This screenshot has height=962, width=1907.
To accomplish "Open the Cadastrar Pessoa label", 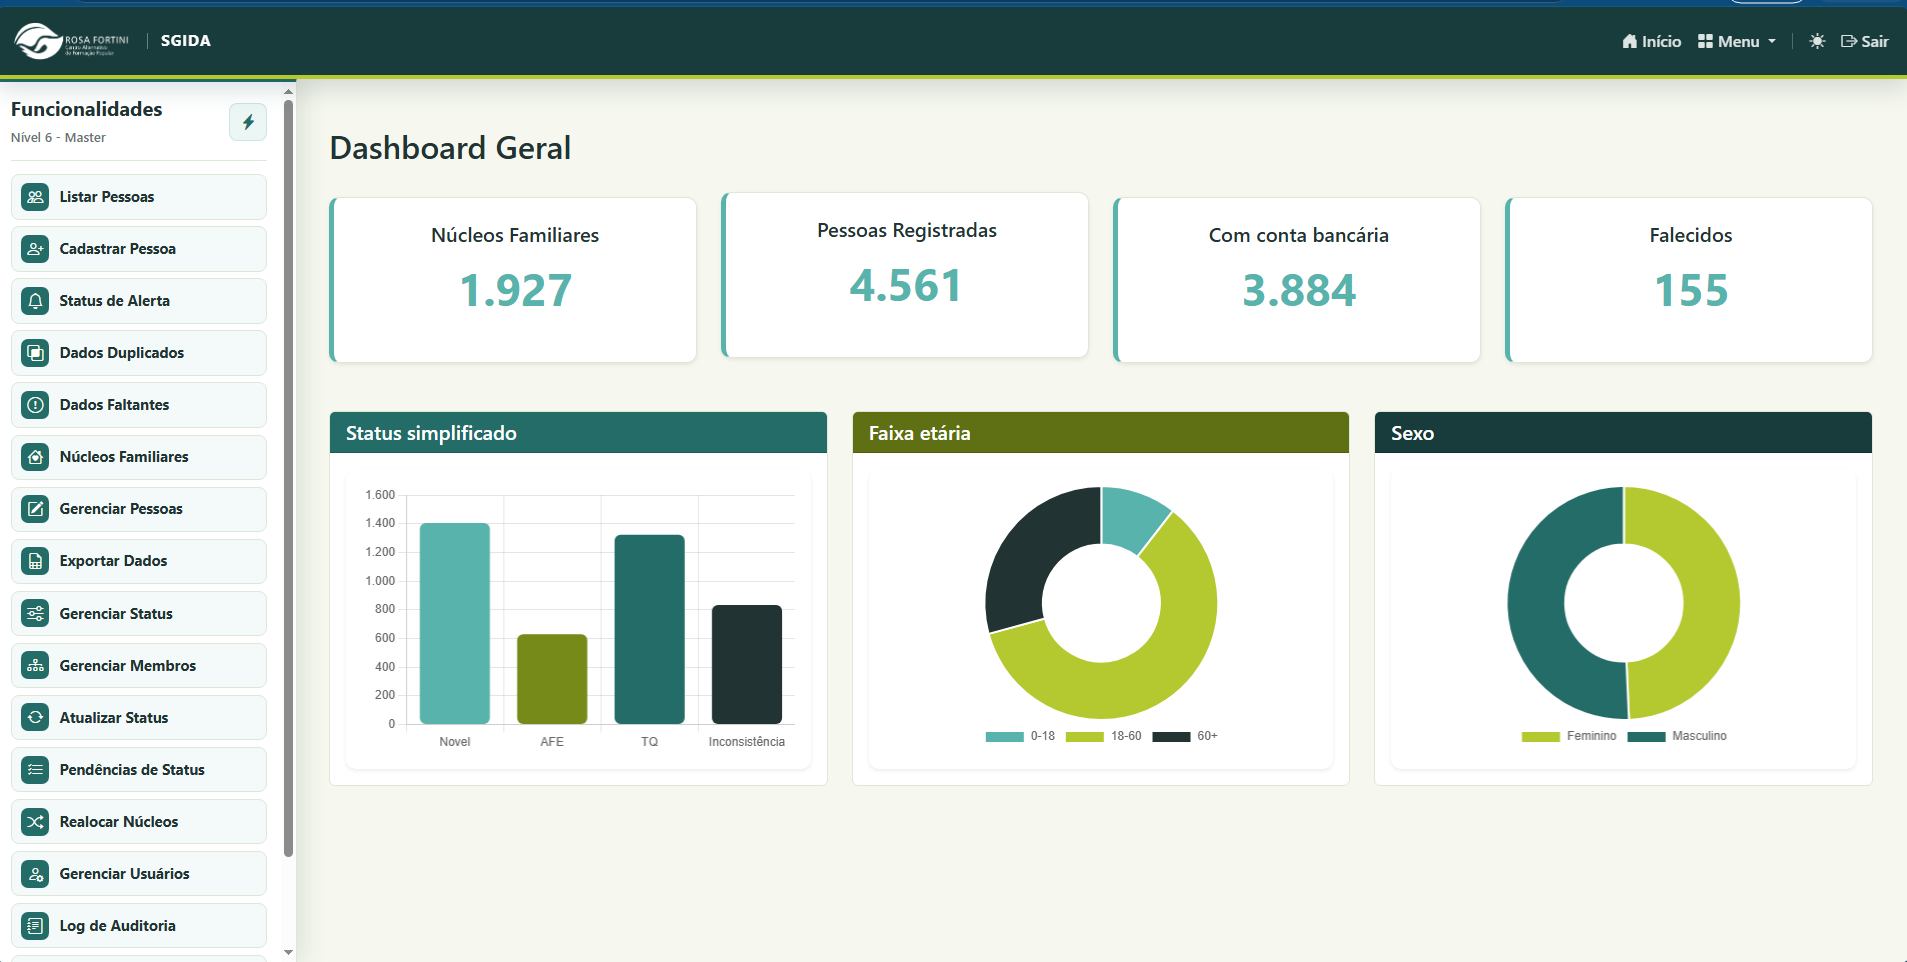I will click(x=118, y=249).
